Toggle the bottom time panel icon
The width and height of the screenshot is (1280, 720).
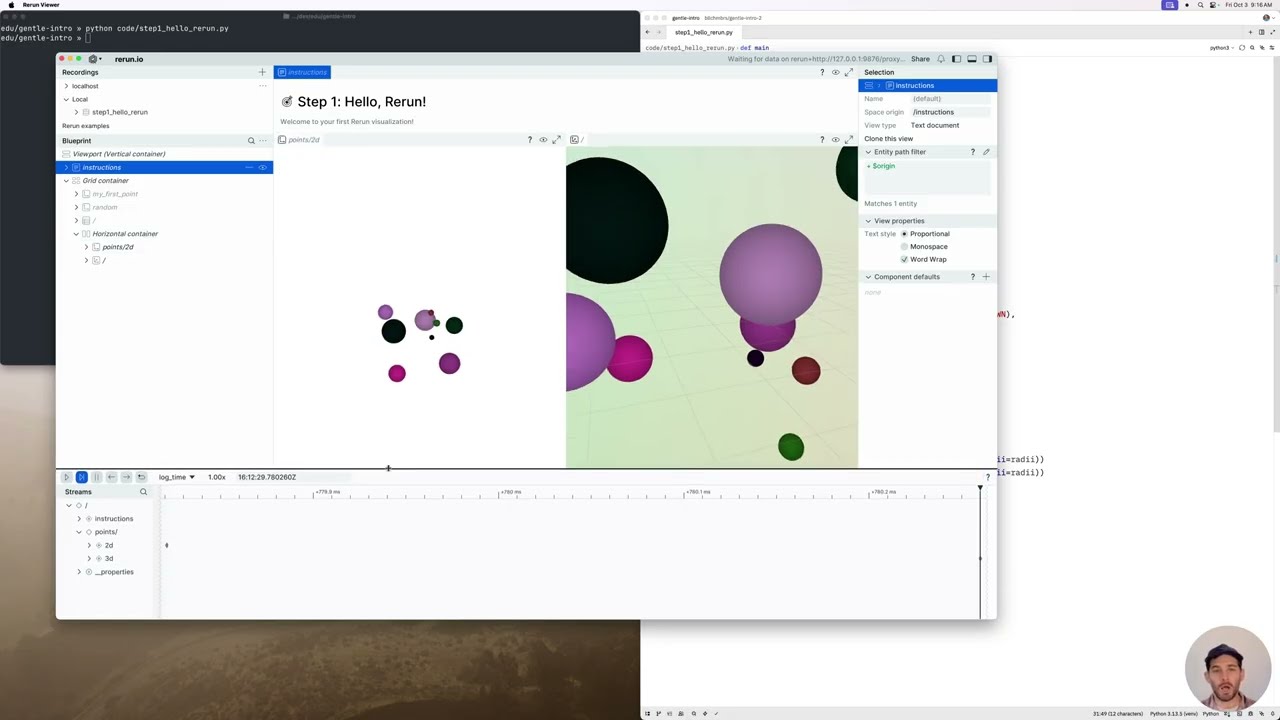point(972,59)
